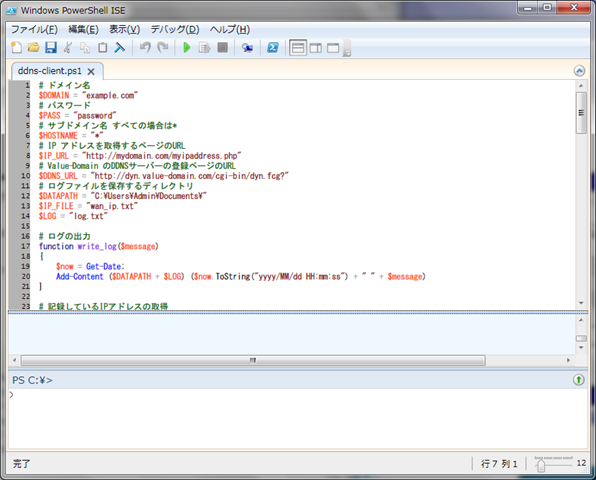Click green up arrow beside command prompt
The image size is (596, 480).
click(x=579, y=380)
